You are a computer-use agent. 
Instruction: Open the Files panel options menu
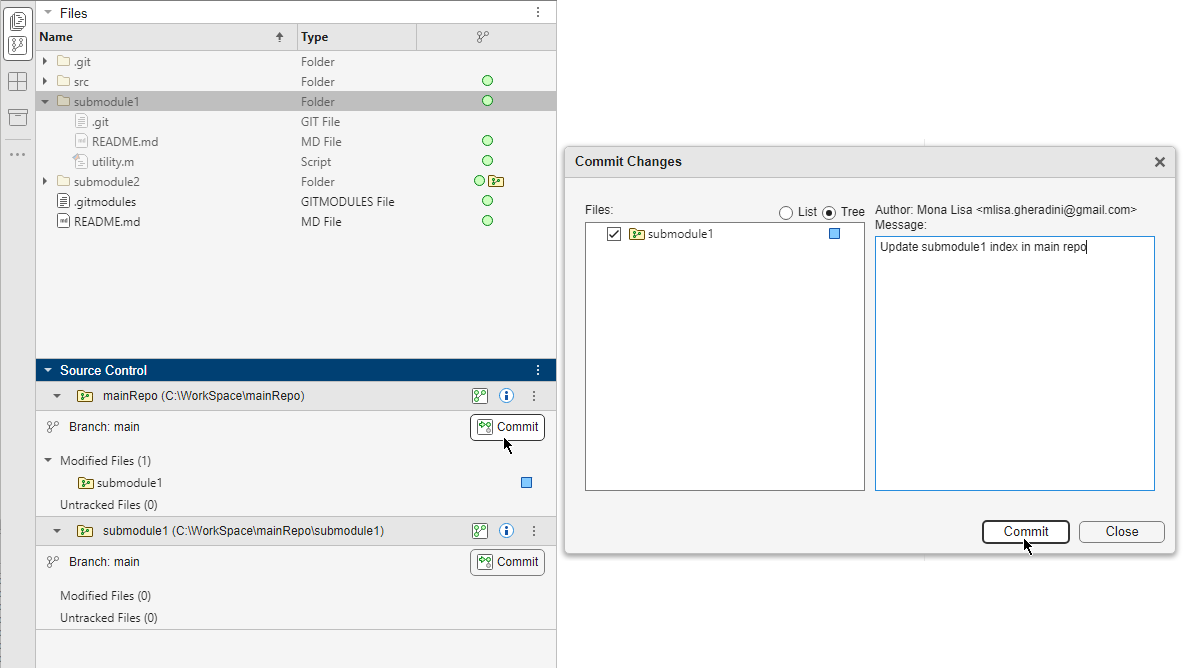click(x=538, y=11)
